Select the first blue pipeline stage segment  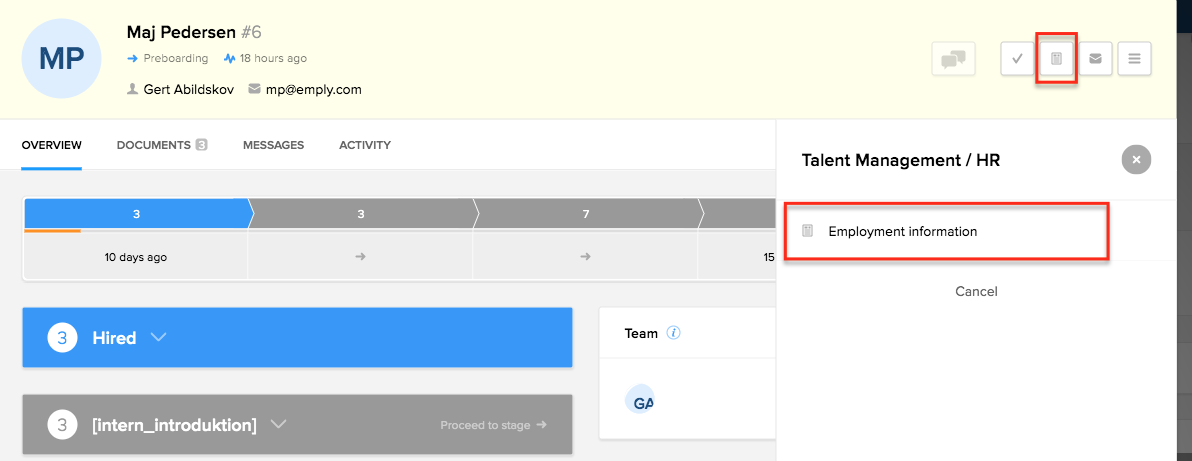click(x=136, y=214)
